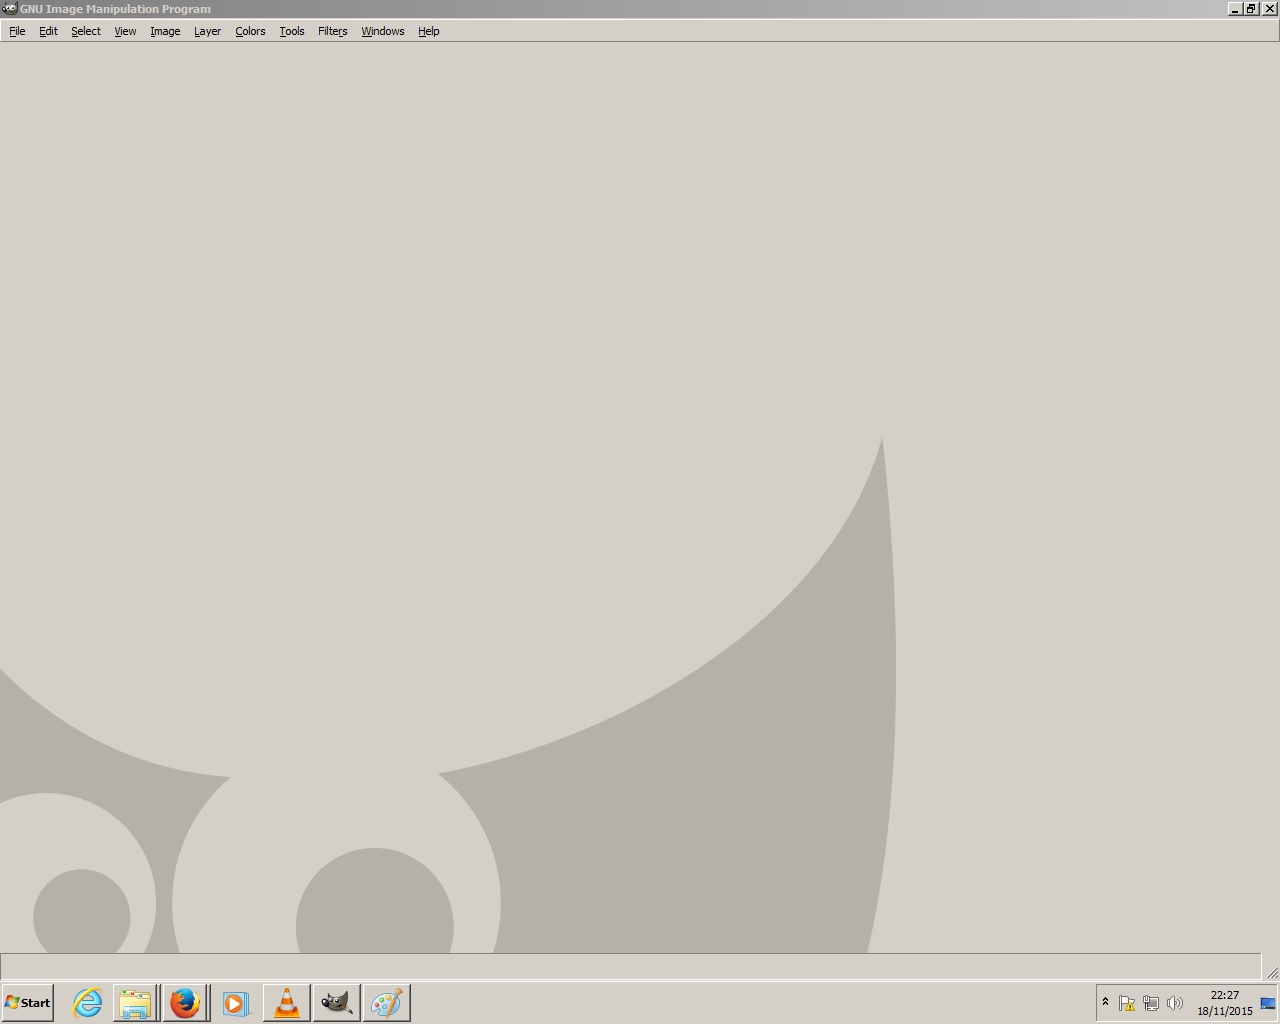Open the Filters menu
The height and width of the screenshot is (1024, 1280).
coord(333,31)
